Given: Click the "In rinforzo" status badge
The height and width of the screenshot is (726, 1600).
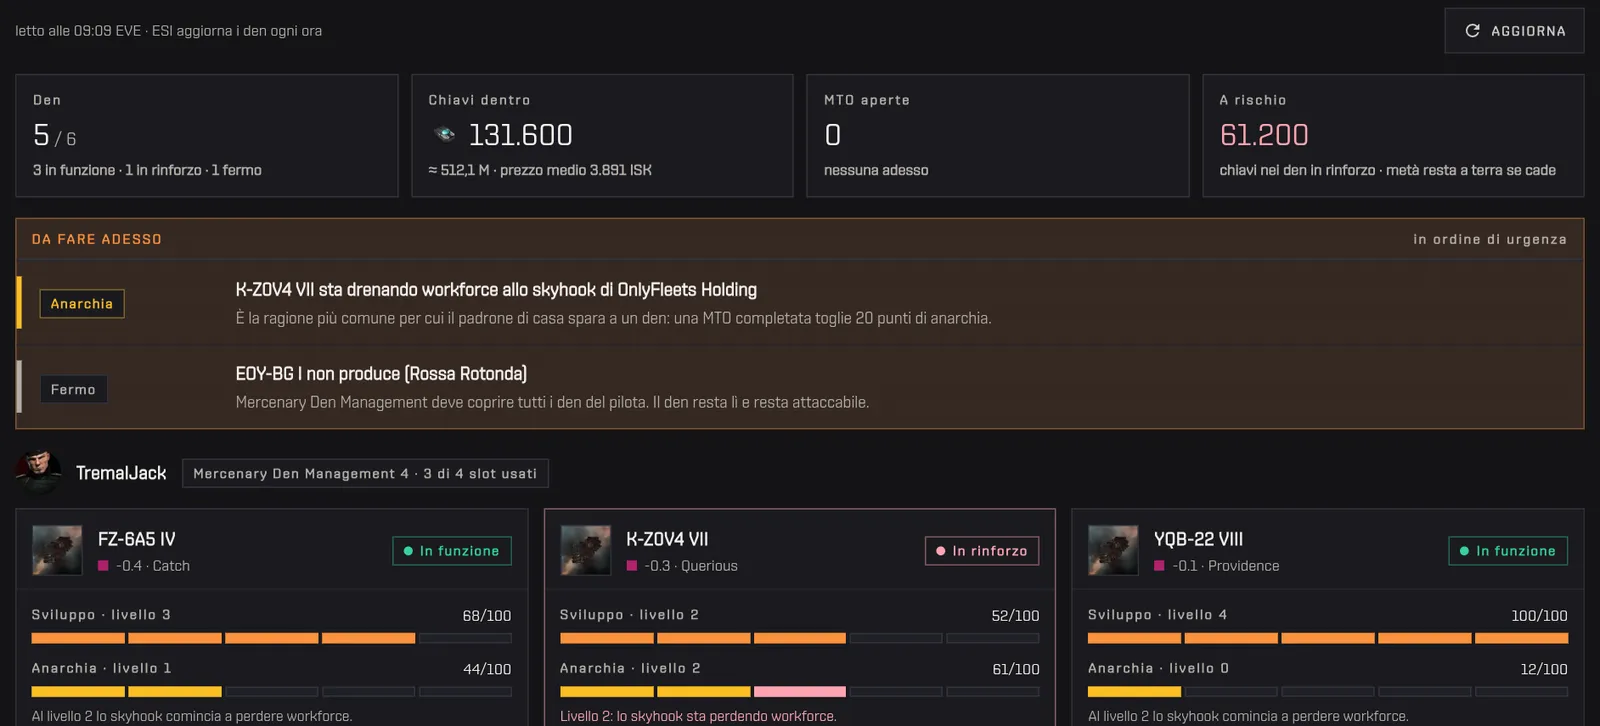Looking at the screenshot, I should click(982, 551).
